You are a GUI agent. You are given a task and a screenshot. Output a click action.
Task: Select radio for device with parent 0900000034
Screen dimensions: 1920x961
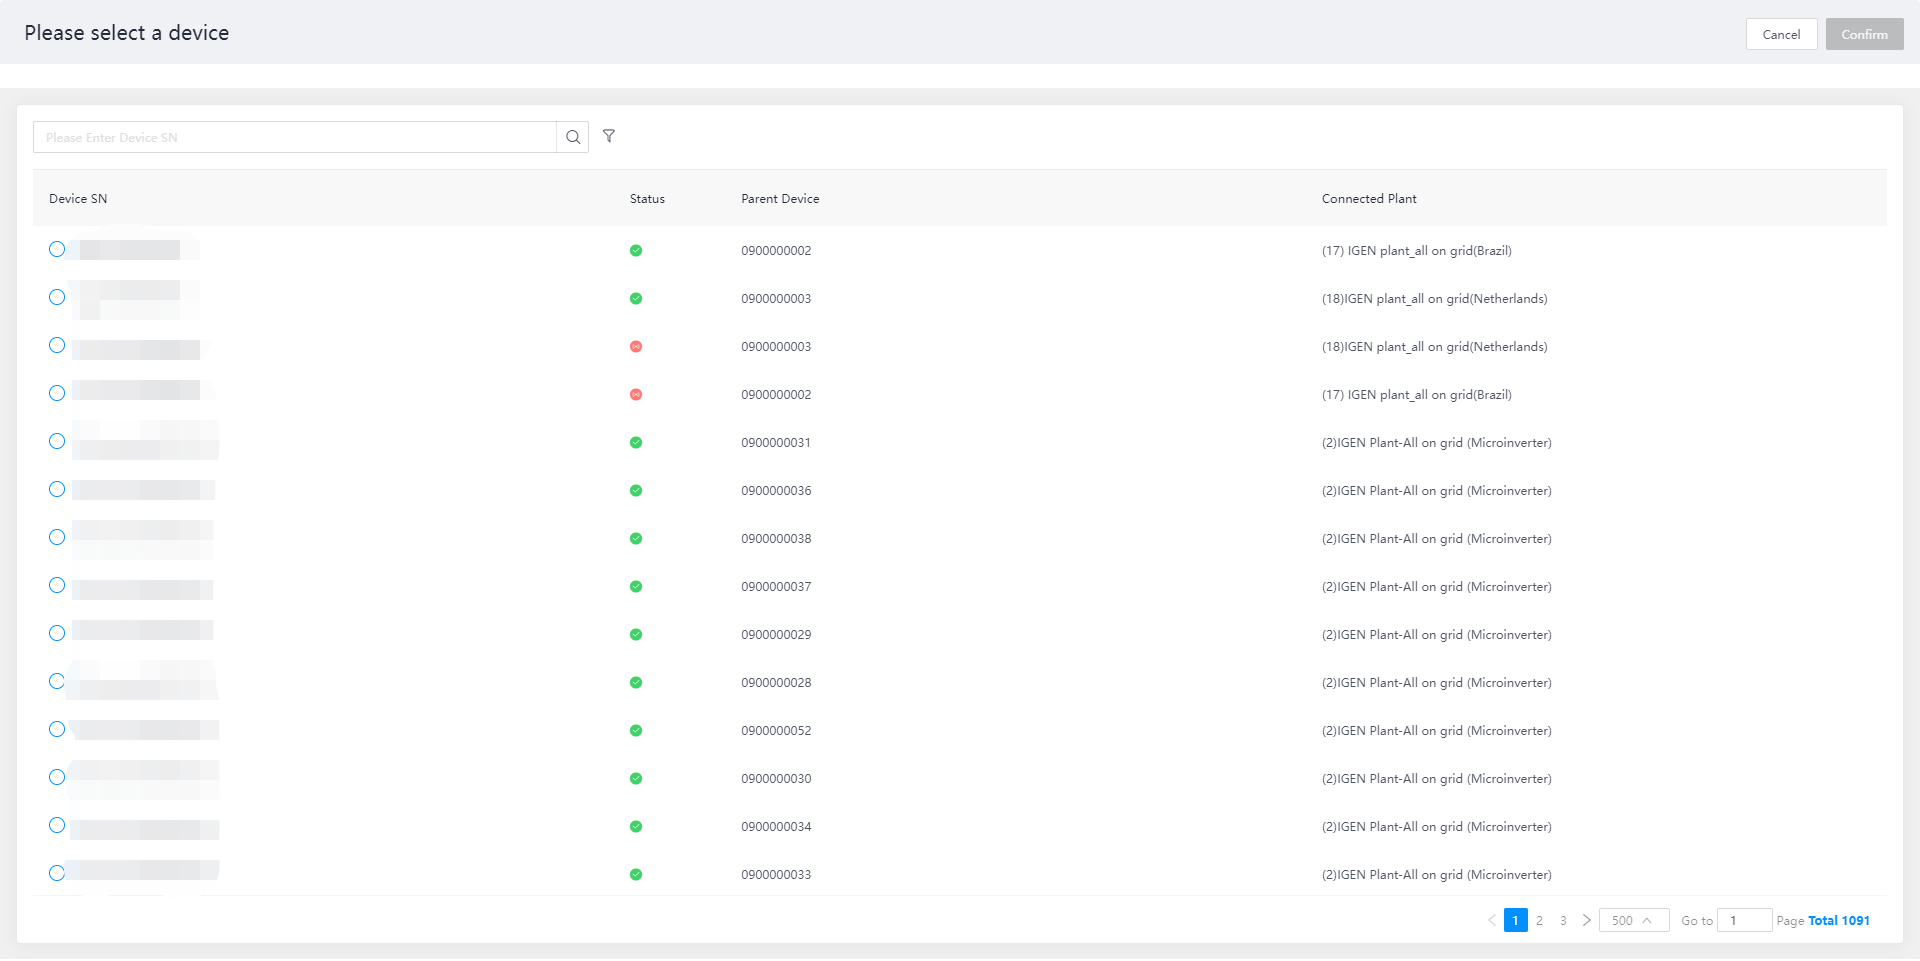57,826
